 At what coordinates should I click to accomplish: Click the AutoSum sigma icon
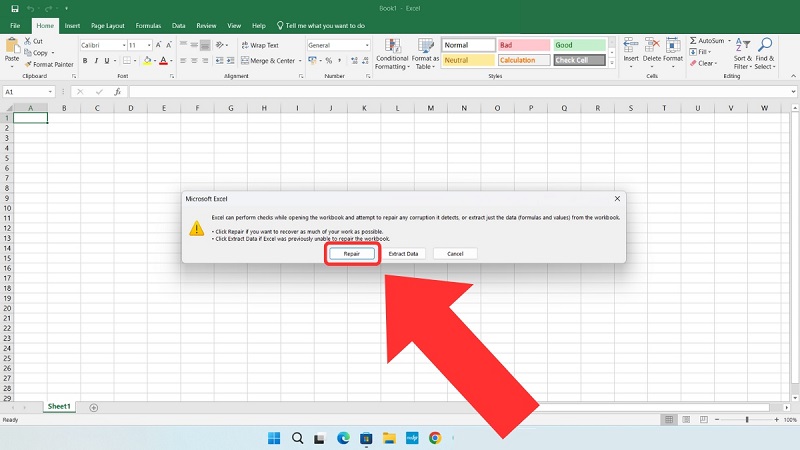click(x=692, y=41)
